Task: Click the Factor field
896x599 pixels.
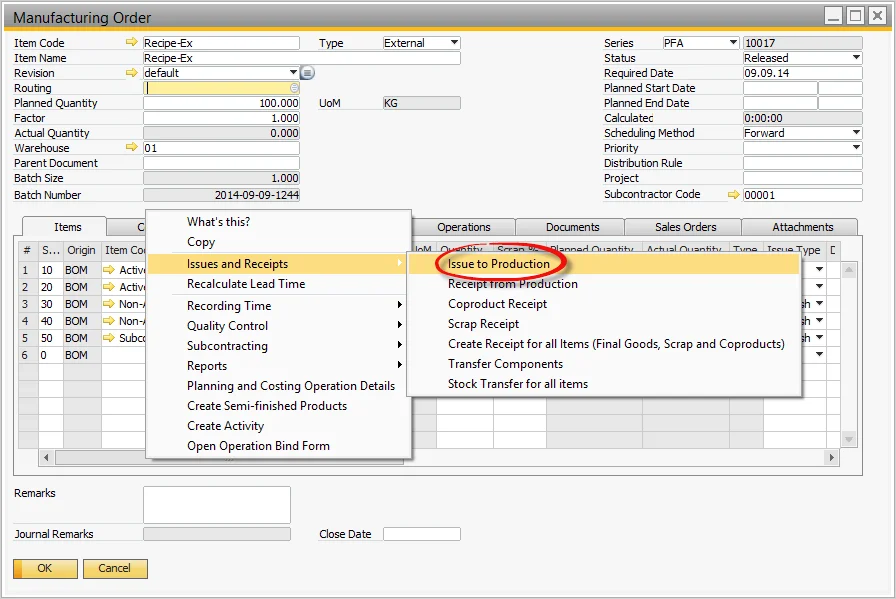Action: coord(221,118)
